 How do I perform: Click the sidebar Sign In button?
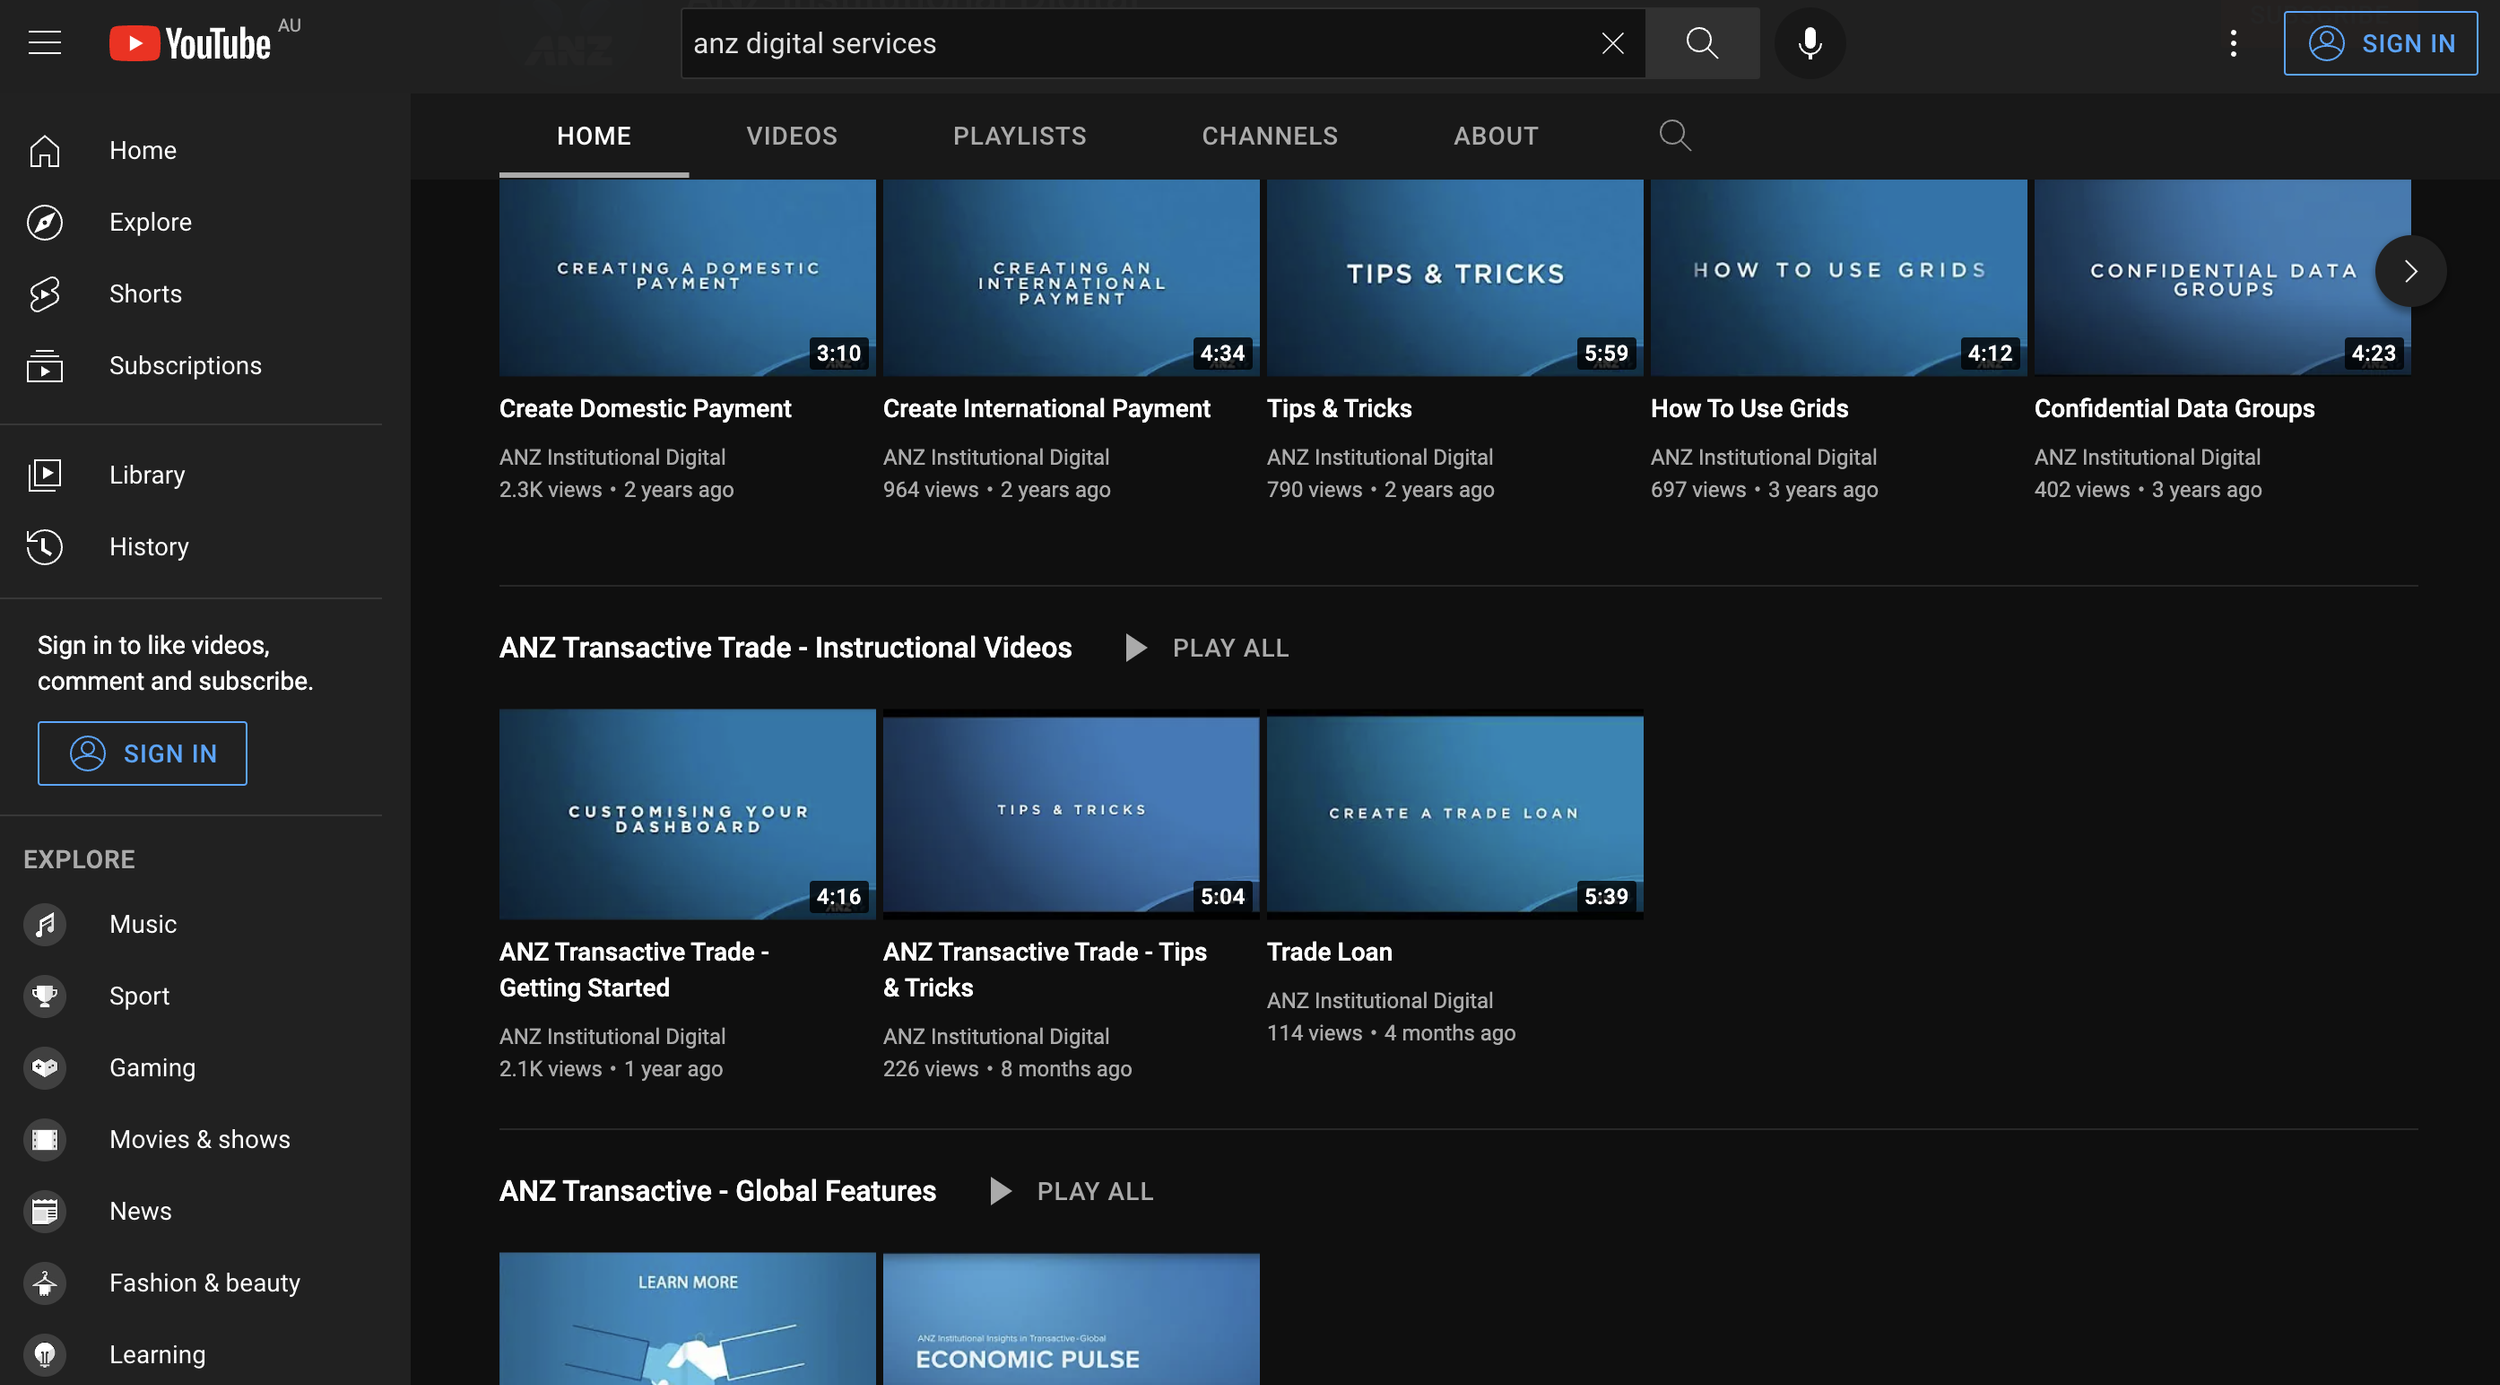coord(142,753)
